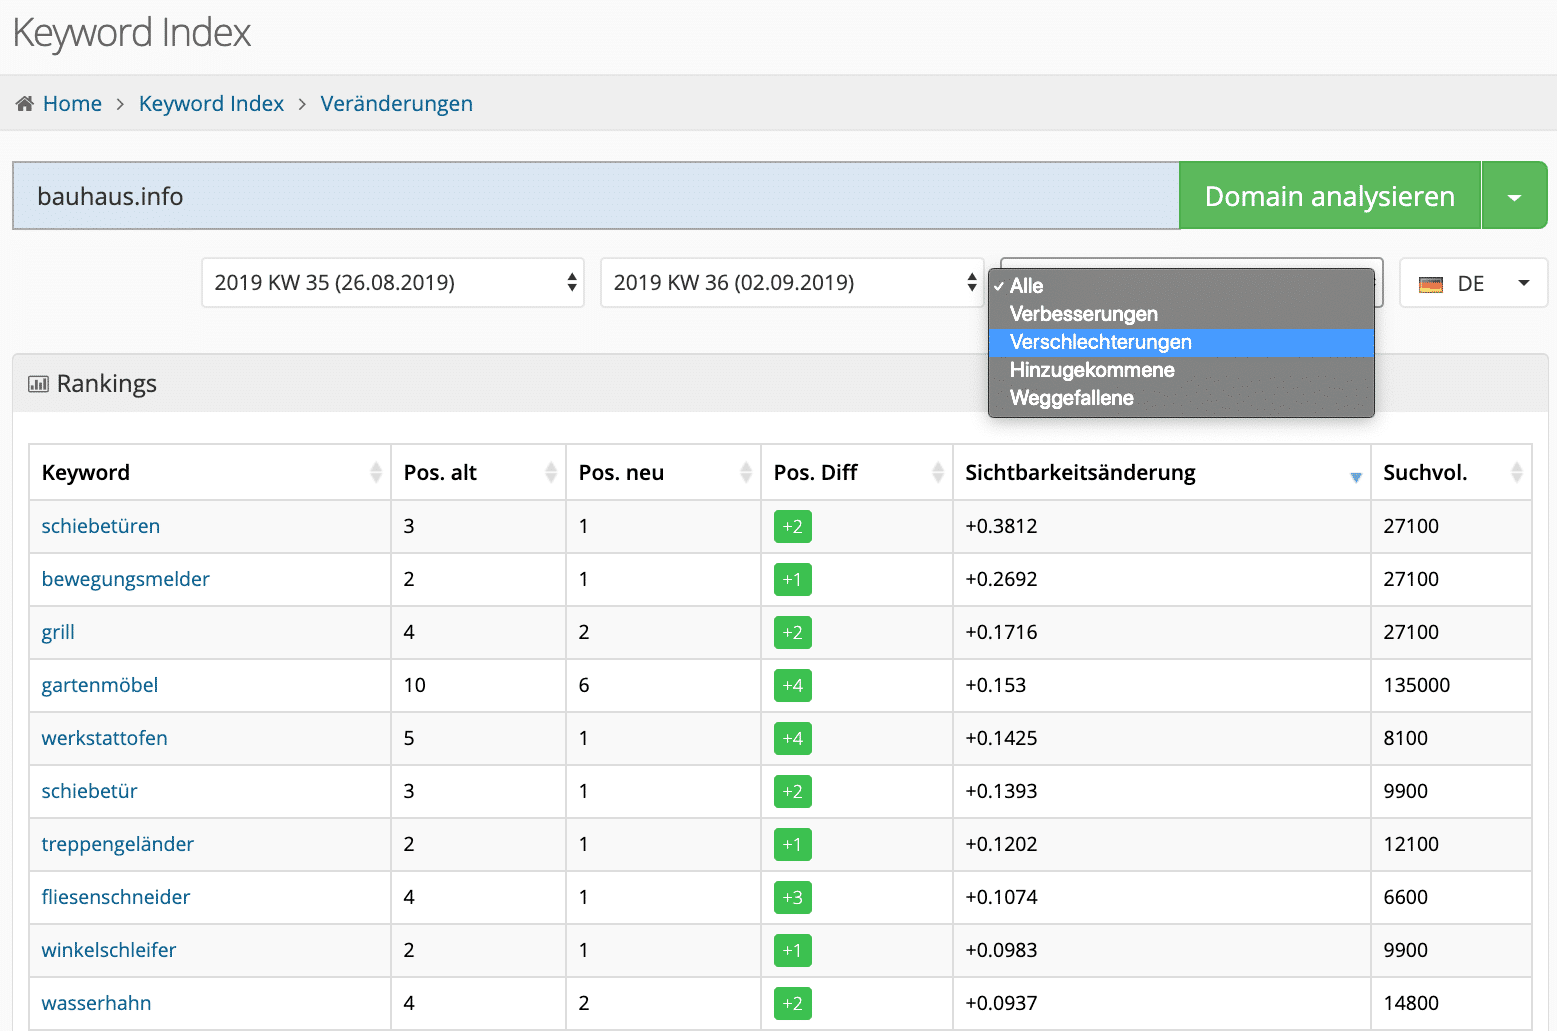Screen dimensions: 1557x1031
Task: Open the schiebetüren keyword link
Action: point(101,526)
